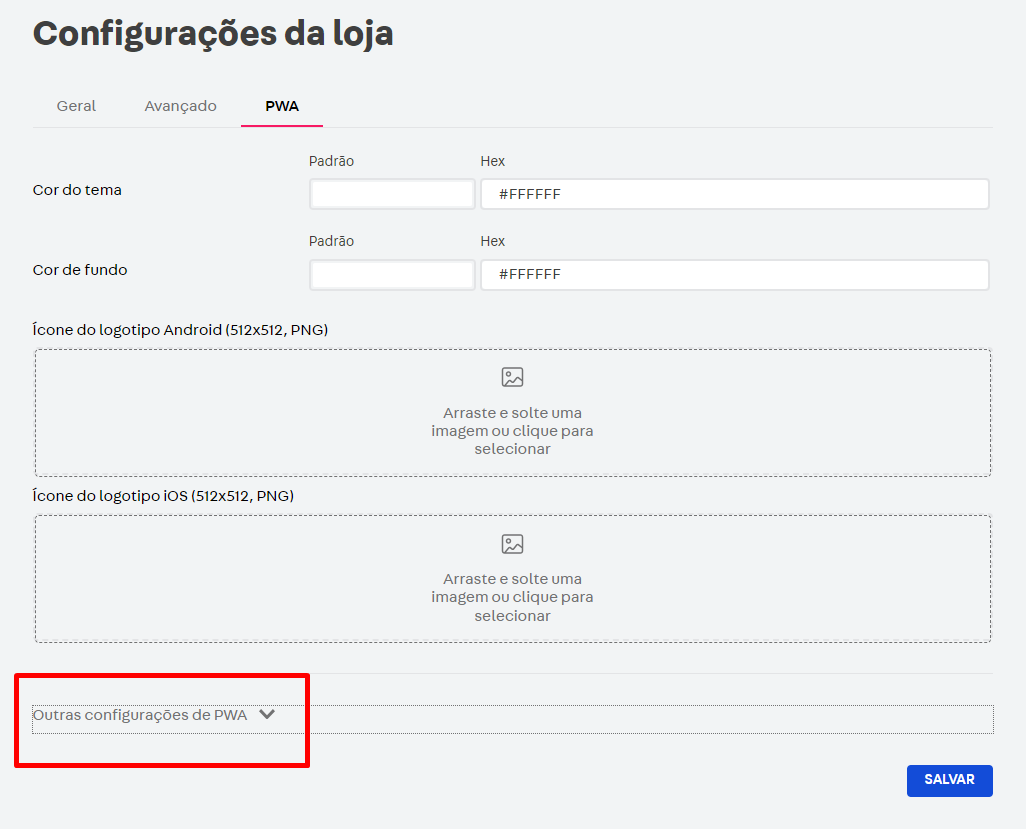The height and width of the screenshot is (829, 1026).
Task: Switch to the Geral tab
Action: click(x=76, y=105)
